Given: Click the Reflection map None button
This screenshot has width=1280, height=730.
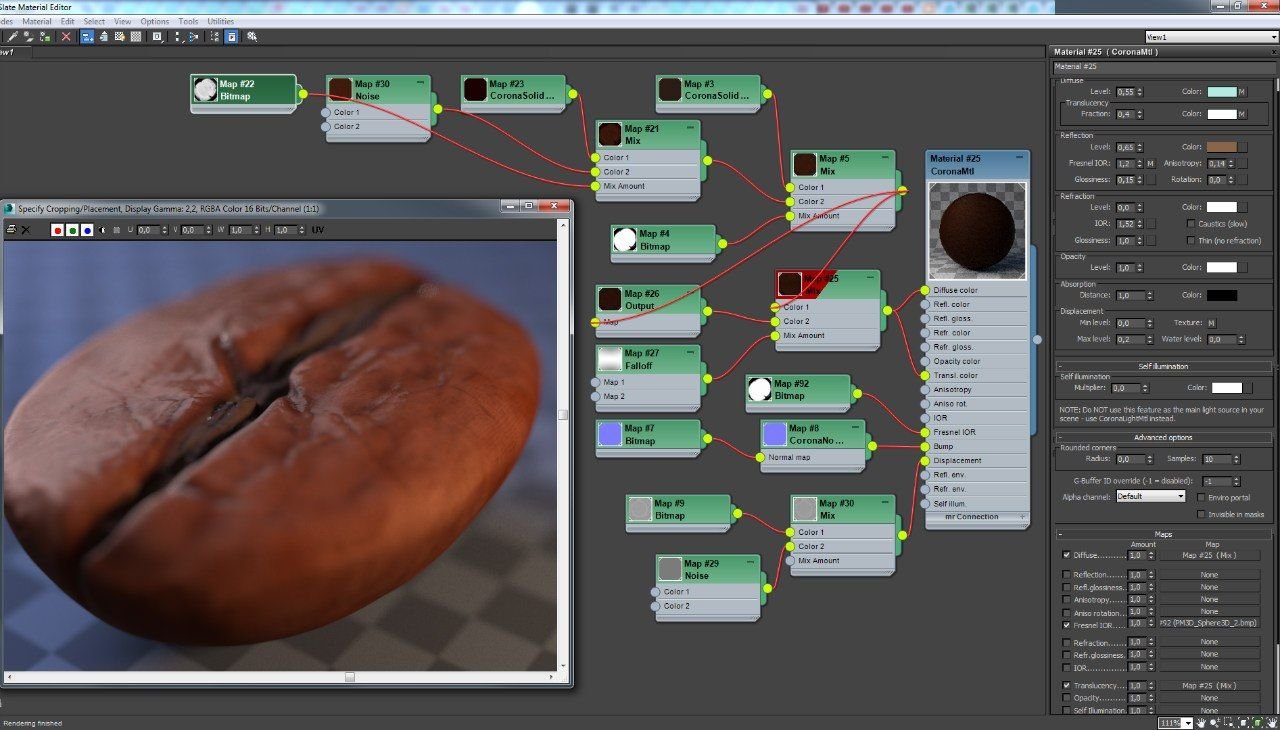Looking at the screenshot, I should (1209, 575).
